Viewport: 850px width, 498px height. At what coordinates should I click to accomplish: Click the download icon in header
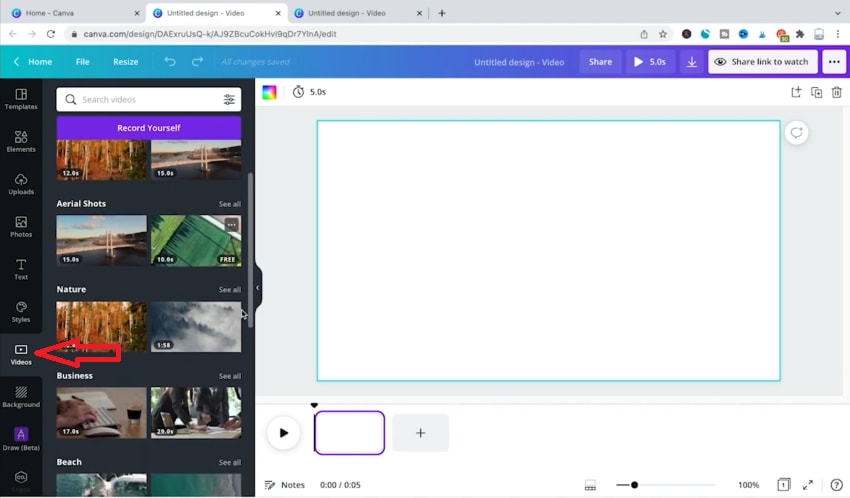click(x=692, y=62)
